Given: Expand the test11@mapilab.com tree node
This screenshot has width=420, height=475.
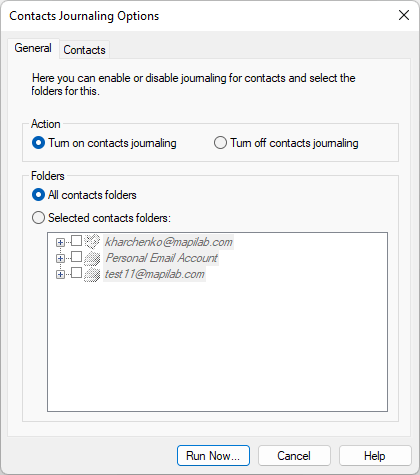Looking at the screenshot, I should coord(60,275).
